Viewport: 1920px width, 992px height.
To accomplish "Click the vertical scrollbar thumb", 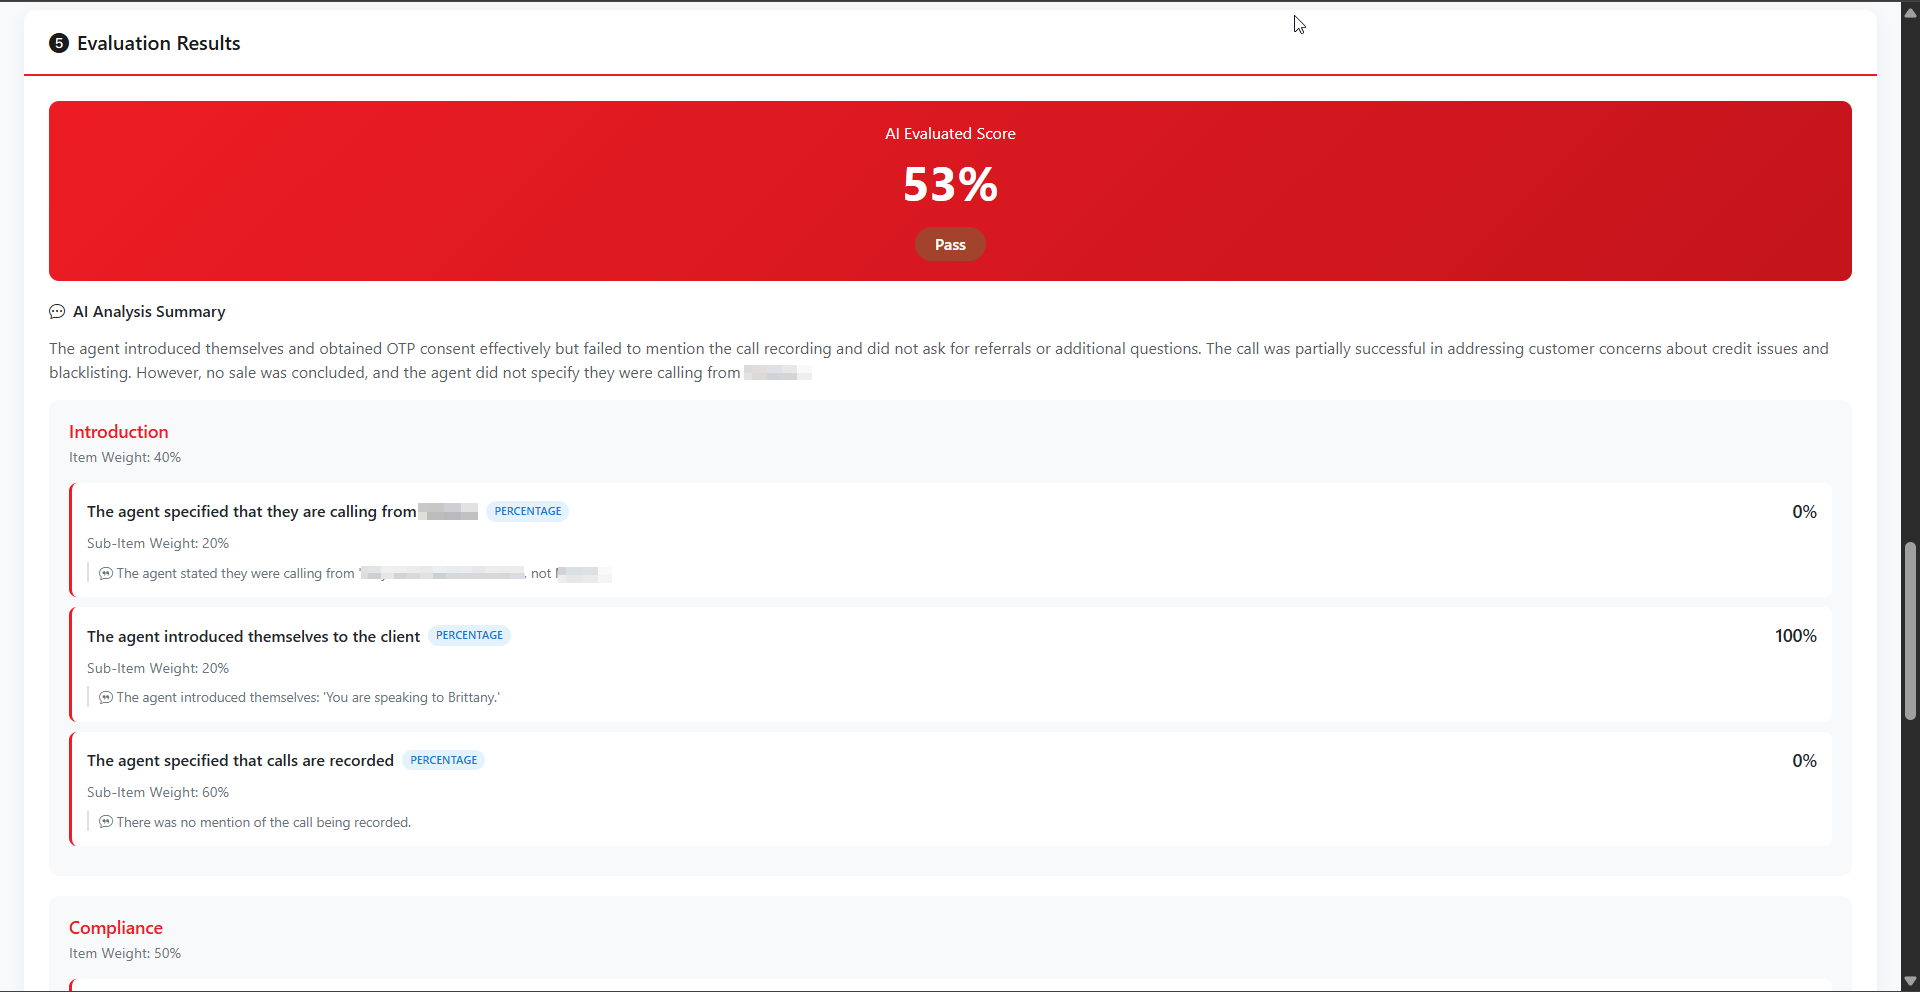I will pyautogui.click(x=1910, y=631).
